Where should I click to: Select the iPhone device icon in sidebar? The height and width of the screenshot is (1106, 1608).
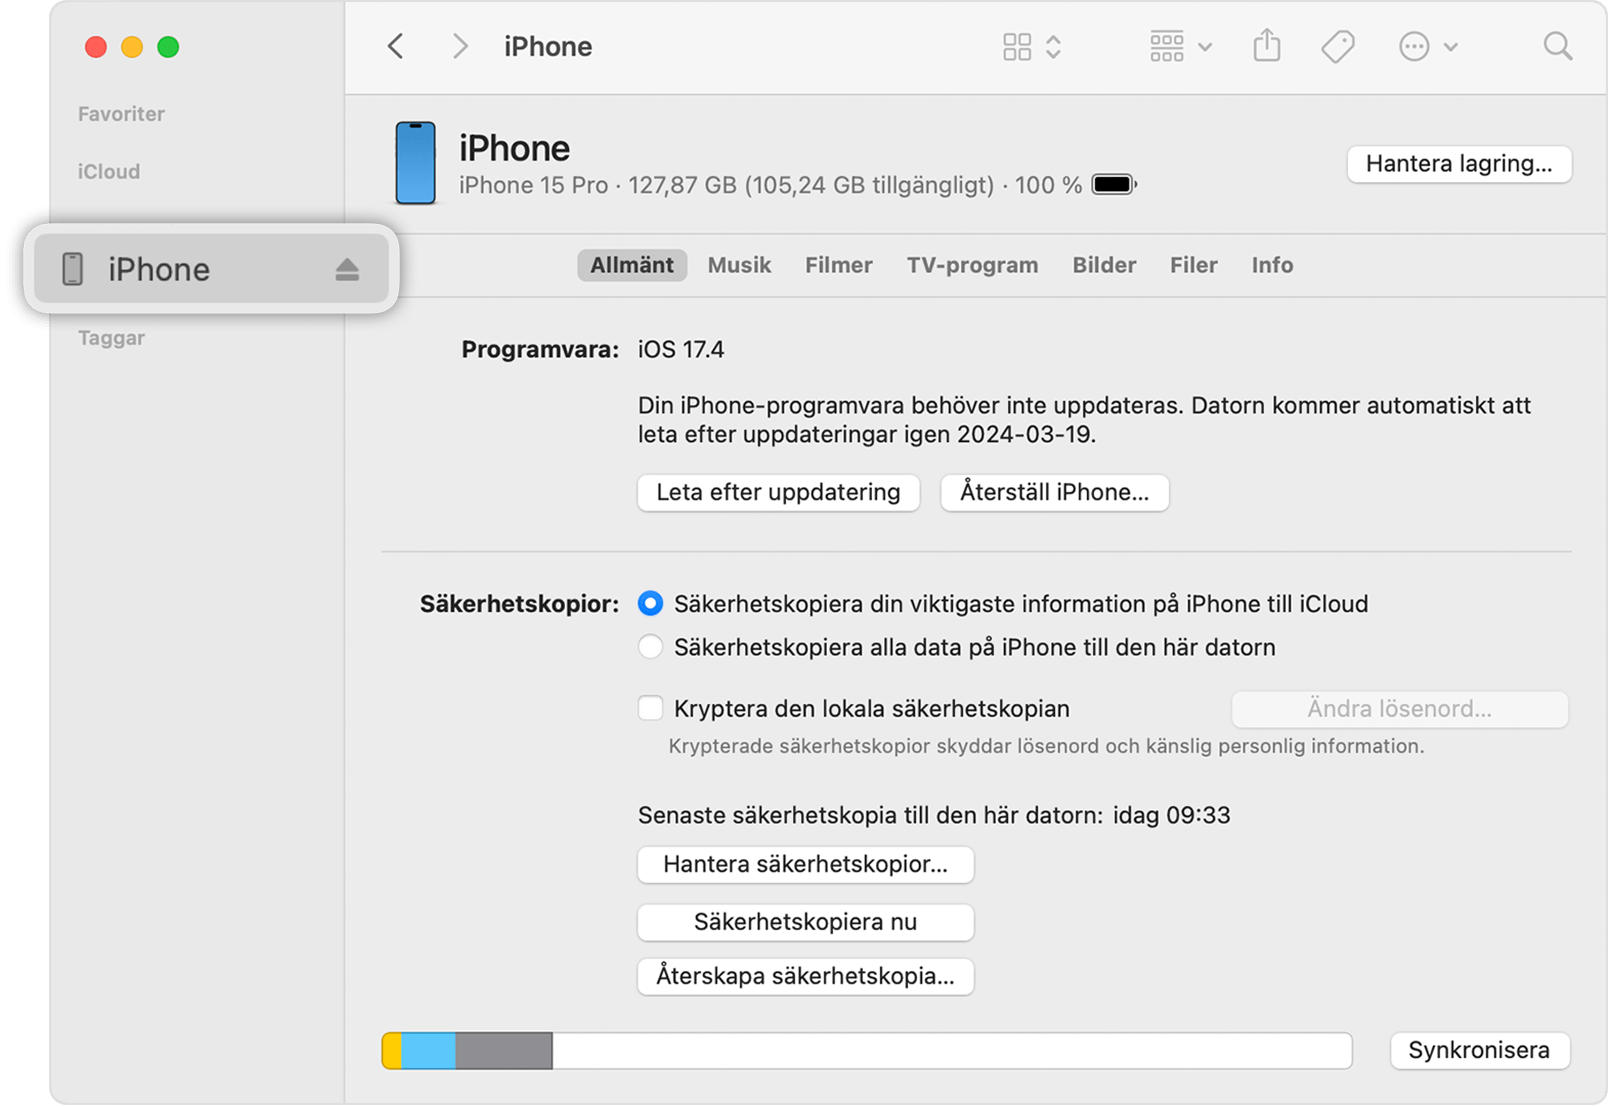click(x=73, y=269)
